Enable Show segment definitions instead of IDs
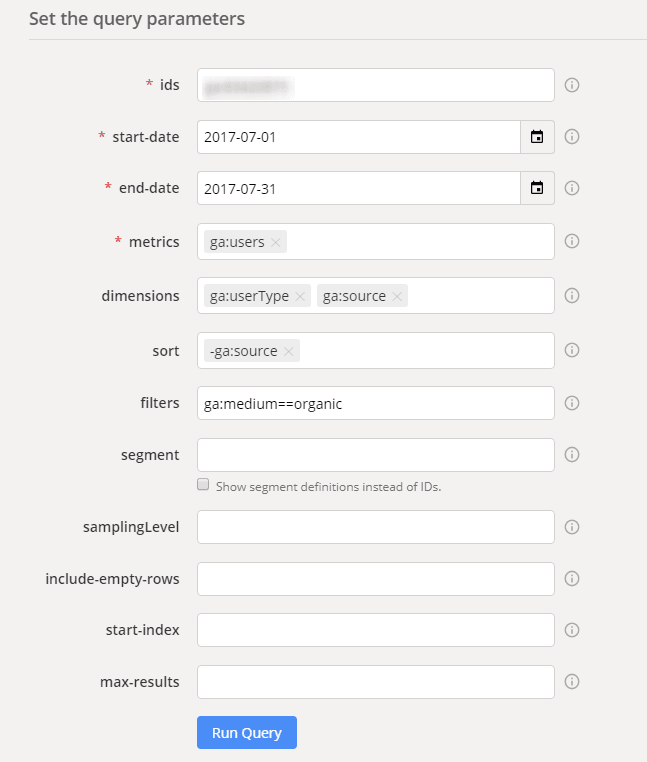Viewport: 647px width, 762px height. click(203, 484)
